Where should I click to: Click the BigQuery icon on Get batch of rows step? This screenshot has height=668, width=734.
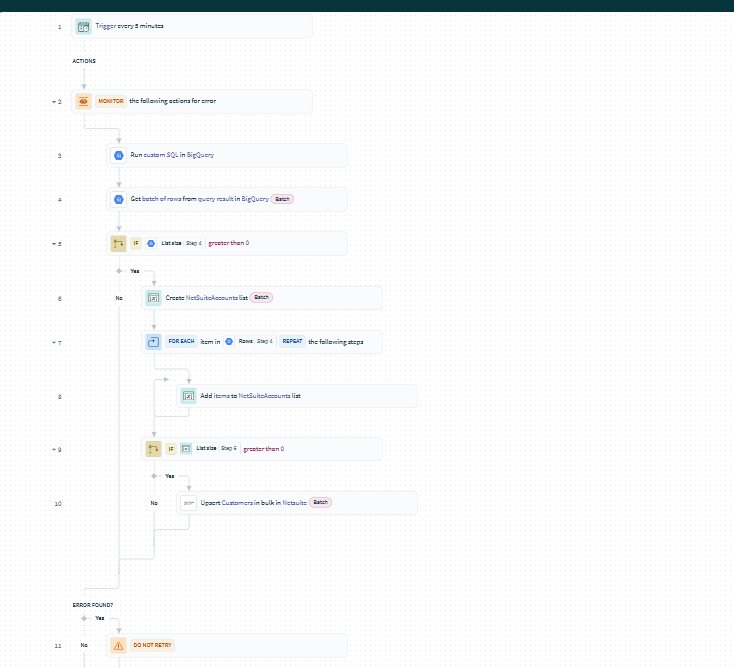118,199
